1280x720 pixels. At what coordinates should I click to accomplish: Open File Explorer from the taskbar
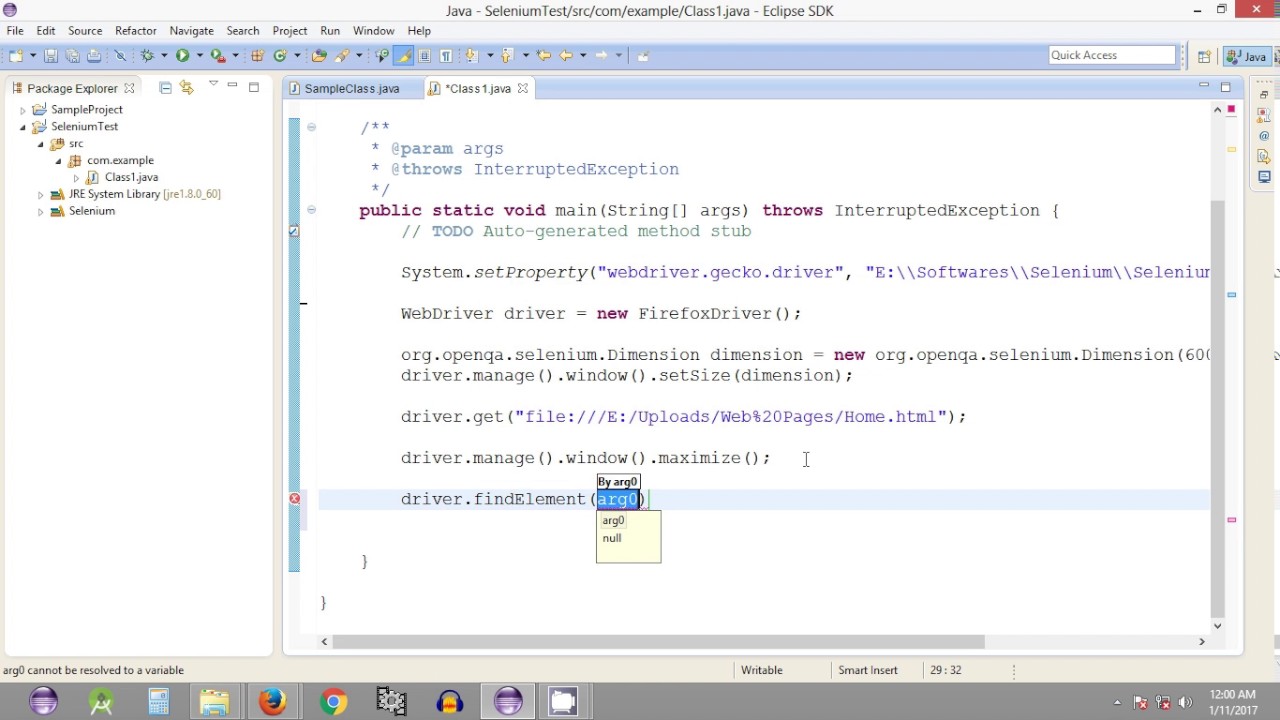215,701
